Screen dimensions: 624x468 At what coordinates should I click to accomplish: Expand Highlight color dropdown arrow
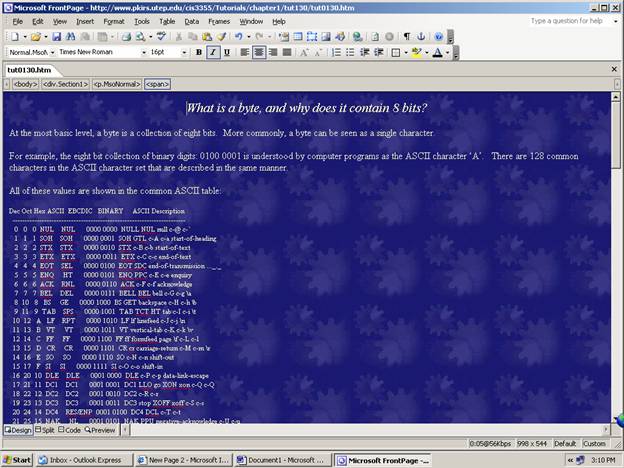(x=427, y=53)
